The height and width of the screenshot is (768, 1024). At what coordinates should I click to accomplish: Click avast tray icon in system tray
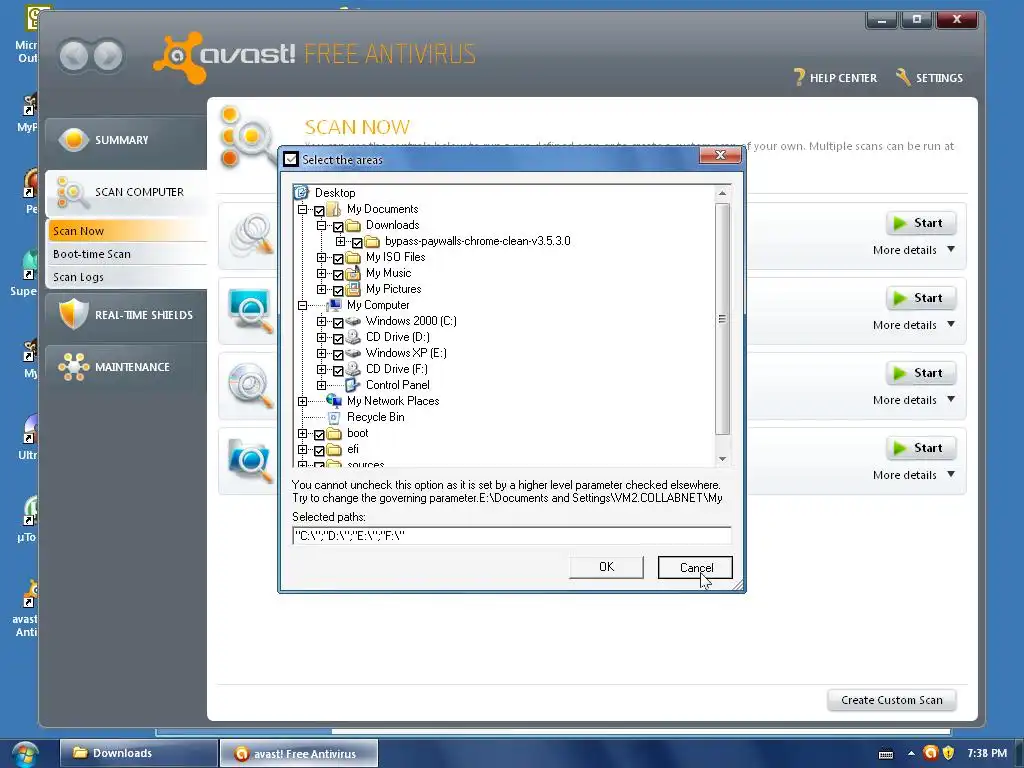tap(930, 753)
